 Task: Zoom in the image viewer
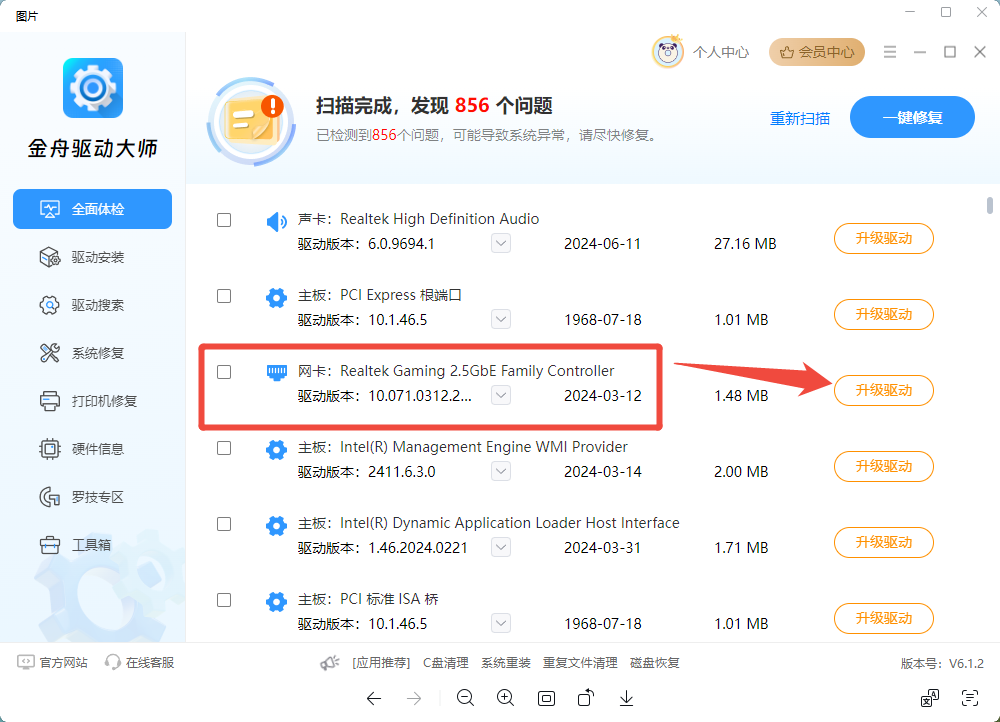(505, 698)
